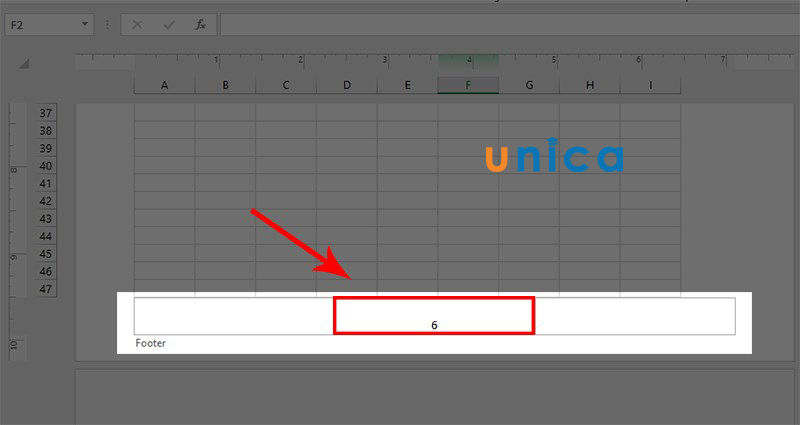800x425 pixels.
Task: Select column A header
Action: tap(164, 85)
